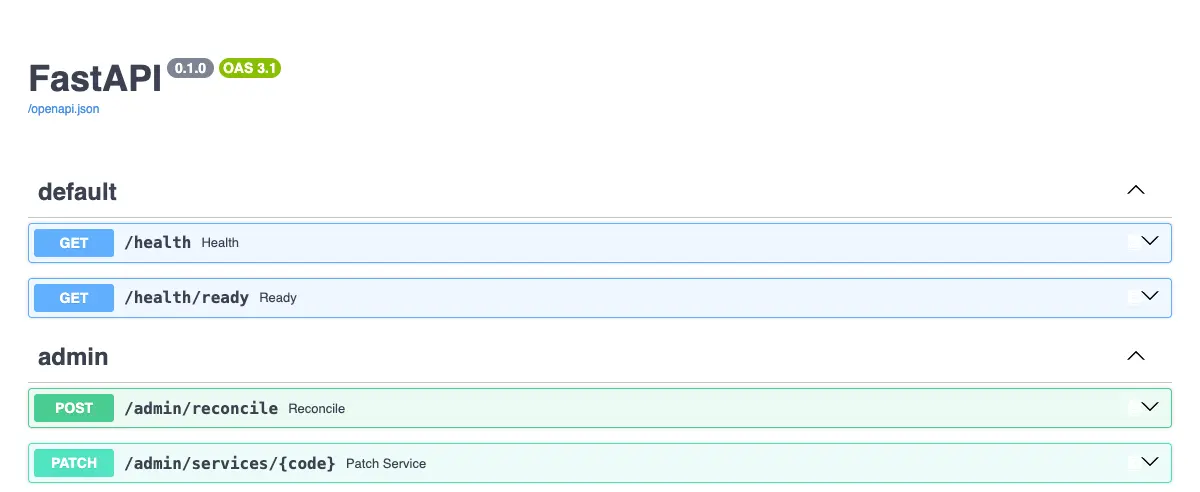Viewport: 1200px width, 492px height.
Task: Click the Reconcile summary text
Action: [x=316, y=409]
